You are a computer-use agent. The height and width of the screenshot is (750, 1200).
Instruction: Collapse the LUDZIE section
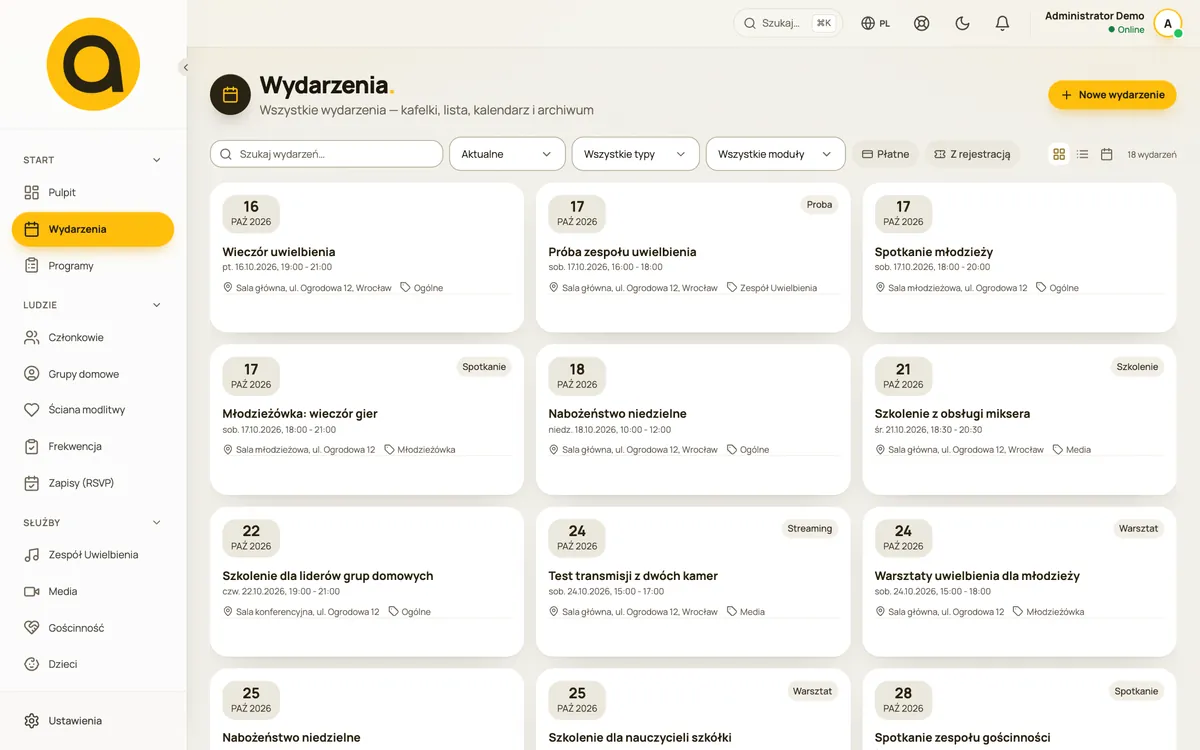[93, 305]
